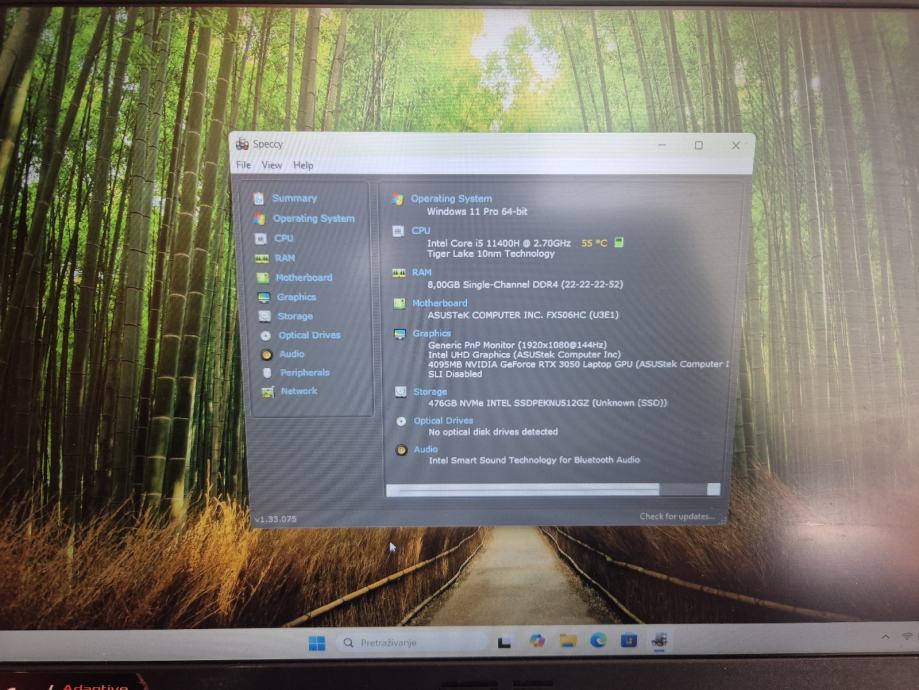Click the CPU heading link in summary
The height and width of the screenshot is (690, 919).
pyautogui.click(x=421, y=230)
